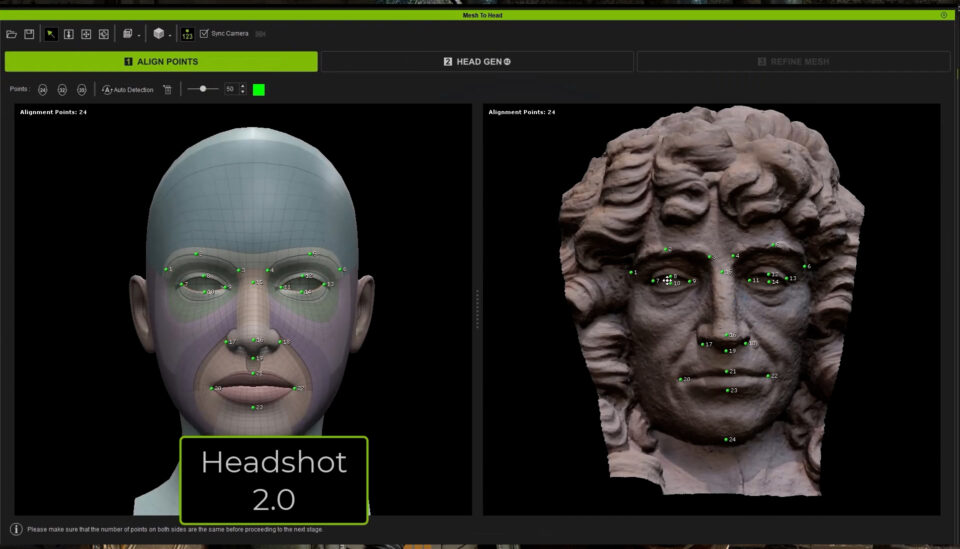Viewport: 960px width, 549px height.
Task: Switch to the HEAD GEN tab
Action: (476, 62)
